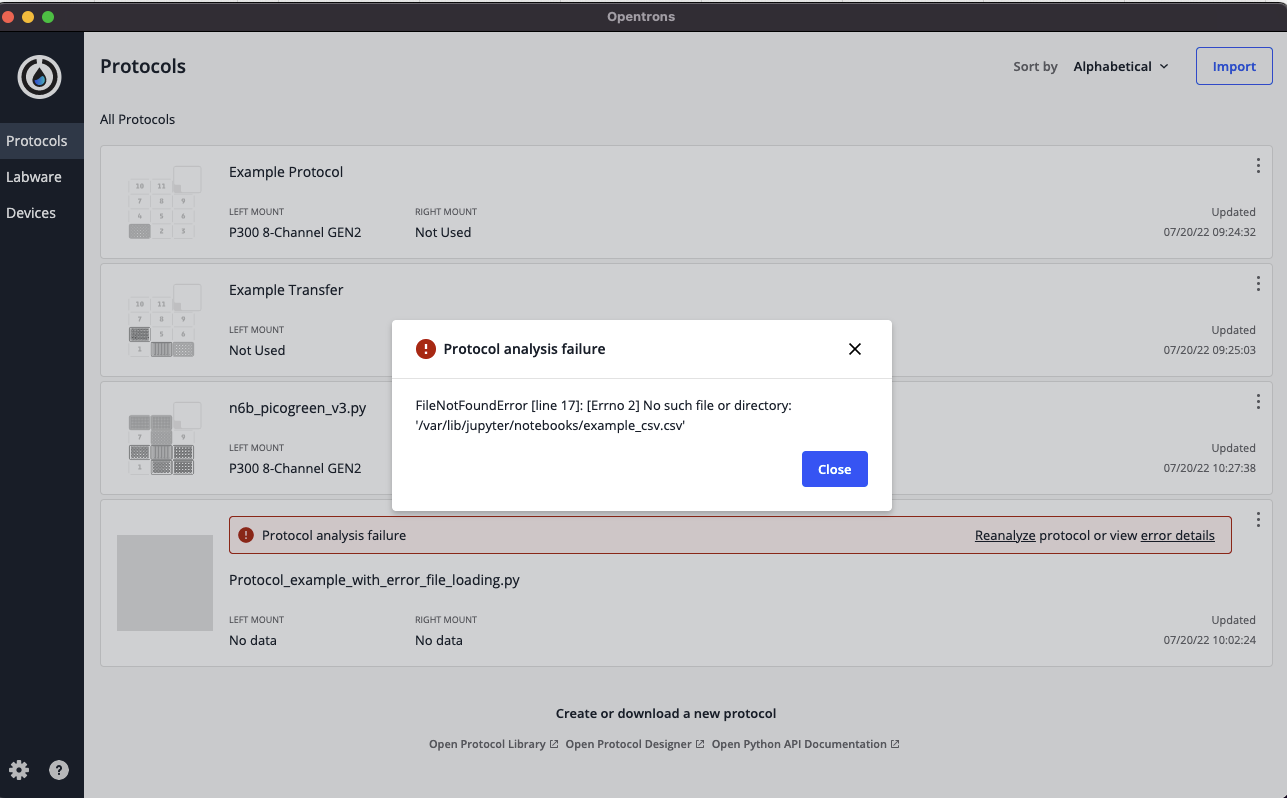Click the help question mark icon

pos(58,770)
